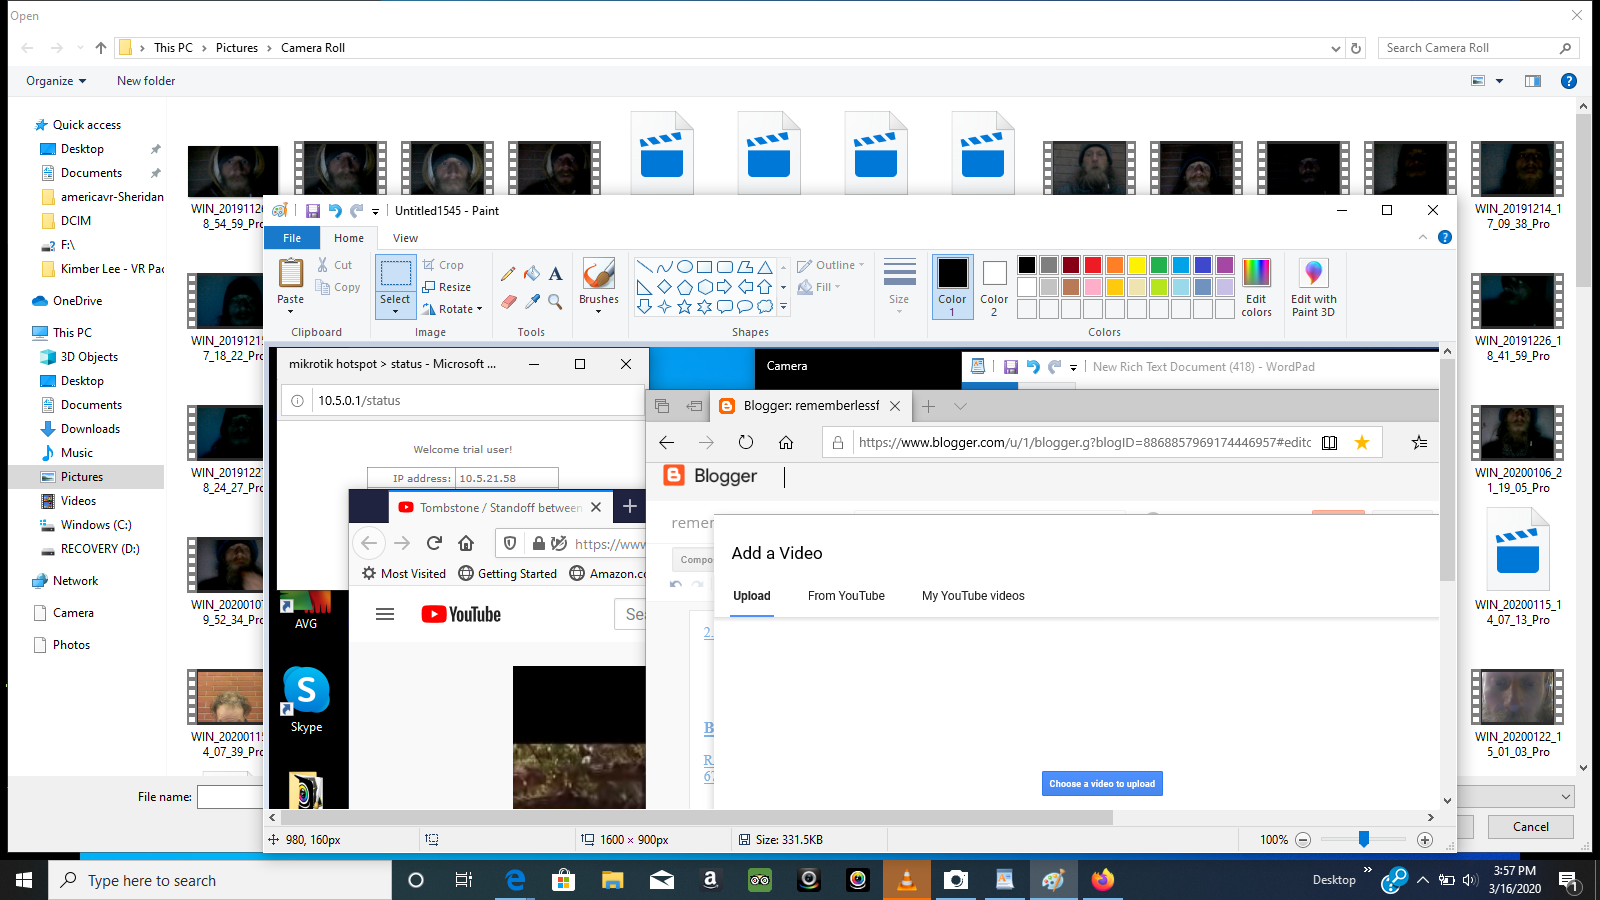Click the Paint Help question mark icon
The image size is (1600, 900).
click(x=1444, y=237)
